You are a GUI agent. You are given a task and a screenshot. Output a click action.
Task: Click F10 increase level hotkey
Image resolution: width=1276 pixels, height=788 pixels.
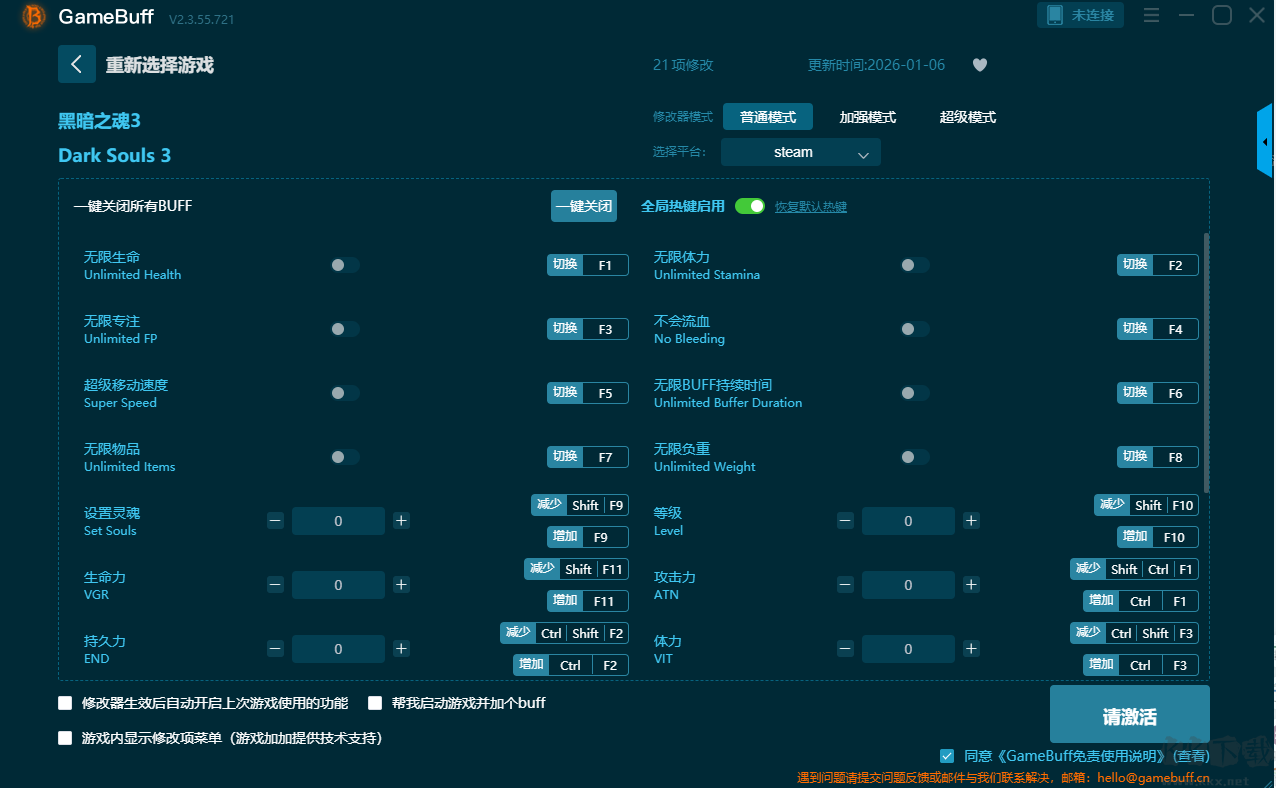pyautogui.click(x=1158, y=537)
